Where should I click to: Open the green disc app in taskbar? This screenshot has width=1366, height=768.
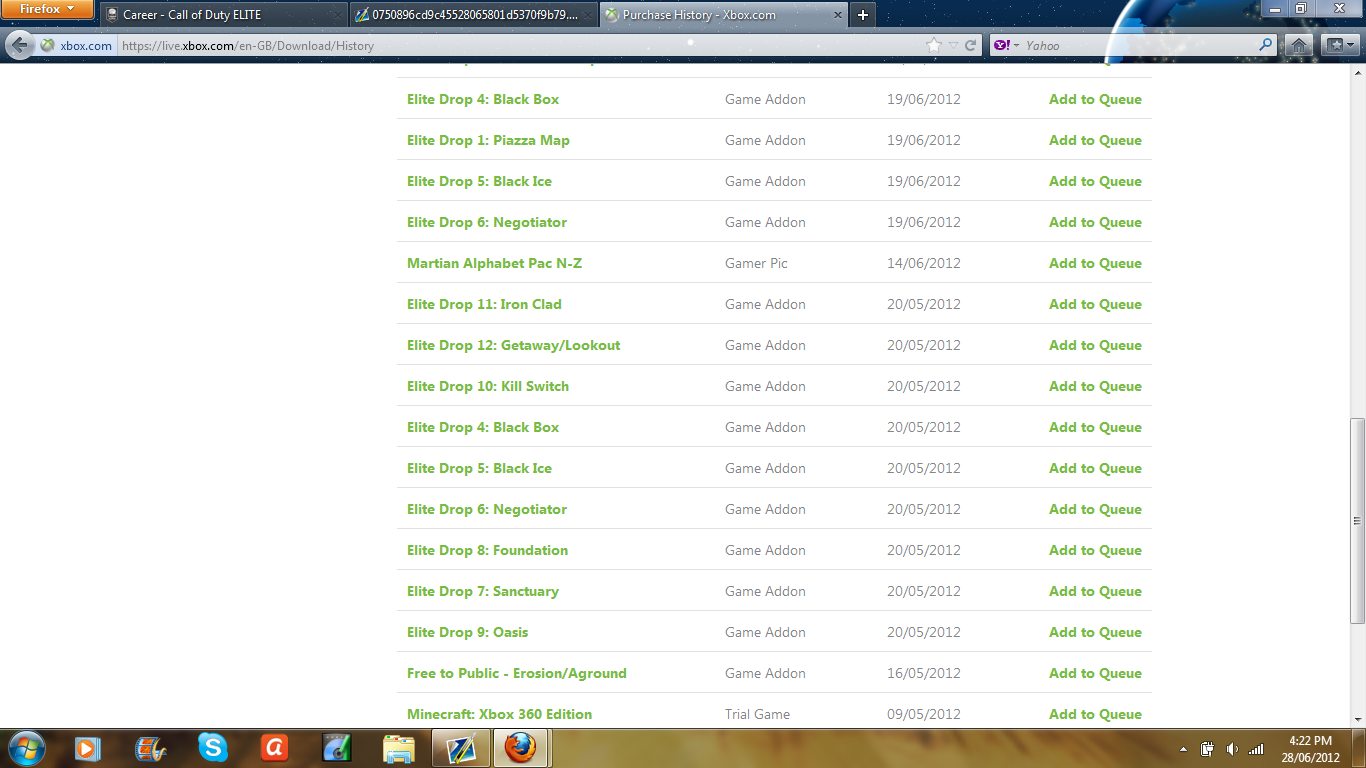pos(336,747)
